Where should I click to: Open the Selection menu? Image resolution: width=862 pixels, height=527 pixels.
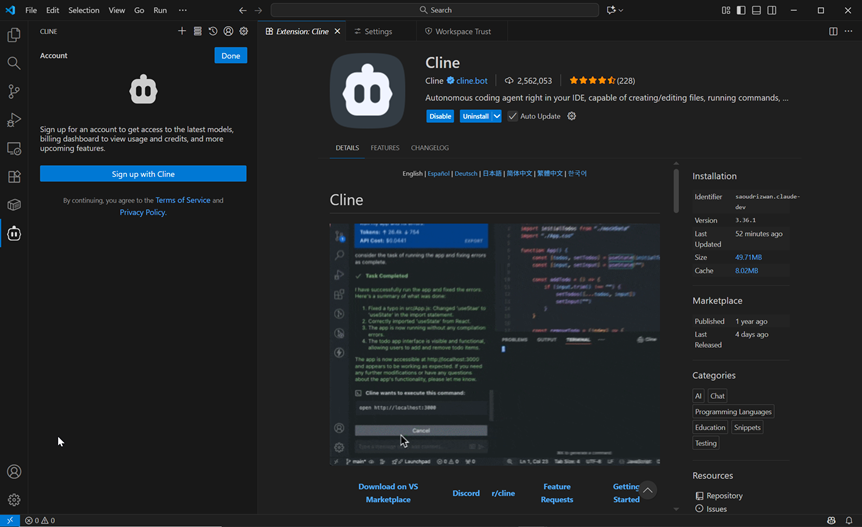pos(84,10)
